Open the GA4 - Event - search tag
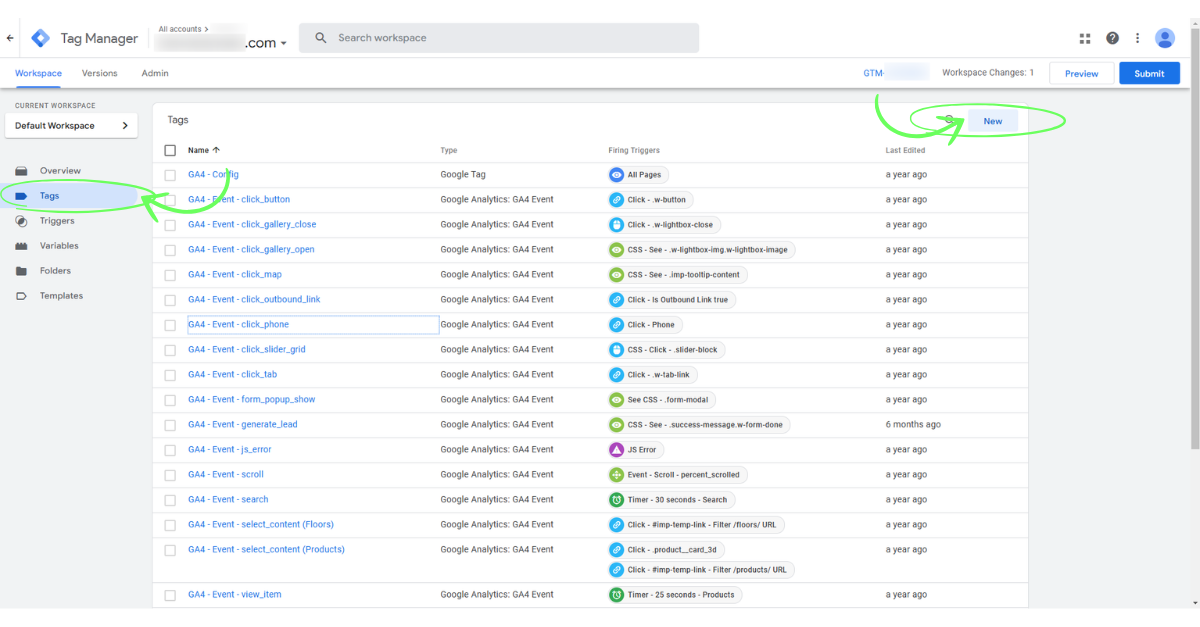The width and height of the screenshot is (1200, 627). [228, 500]
